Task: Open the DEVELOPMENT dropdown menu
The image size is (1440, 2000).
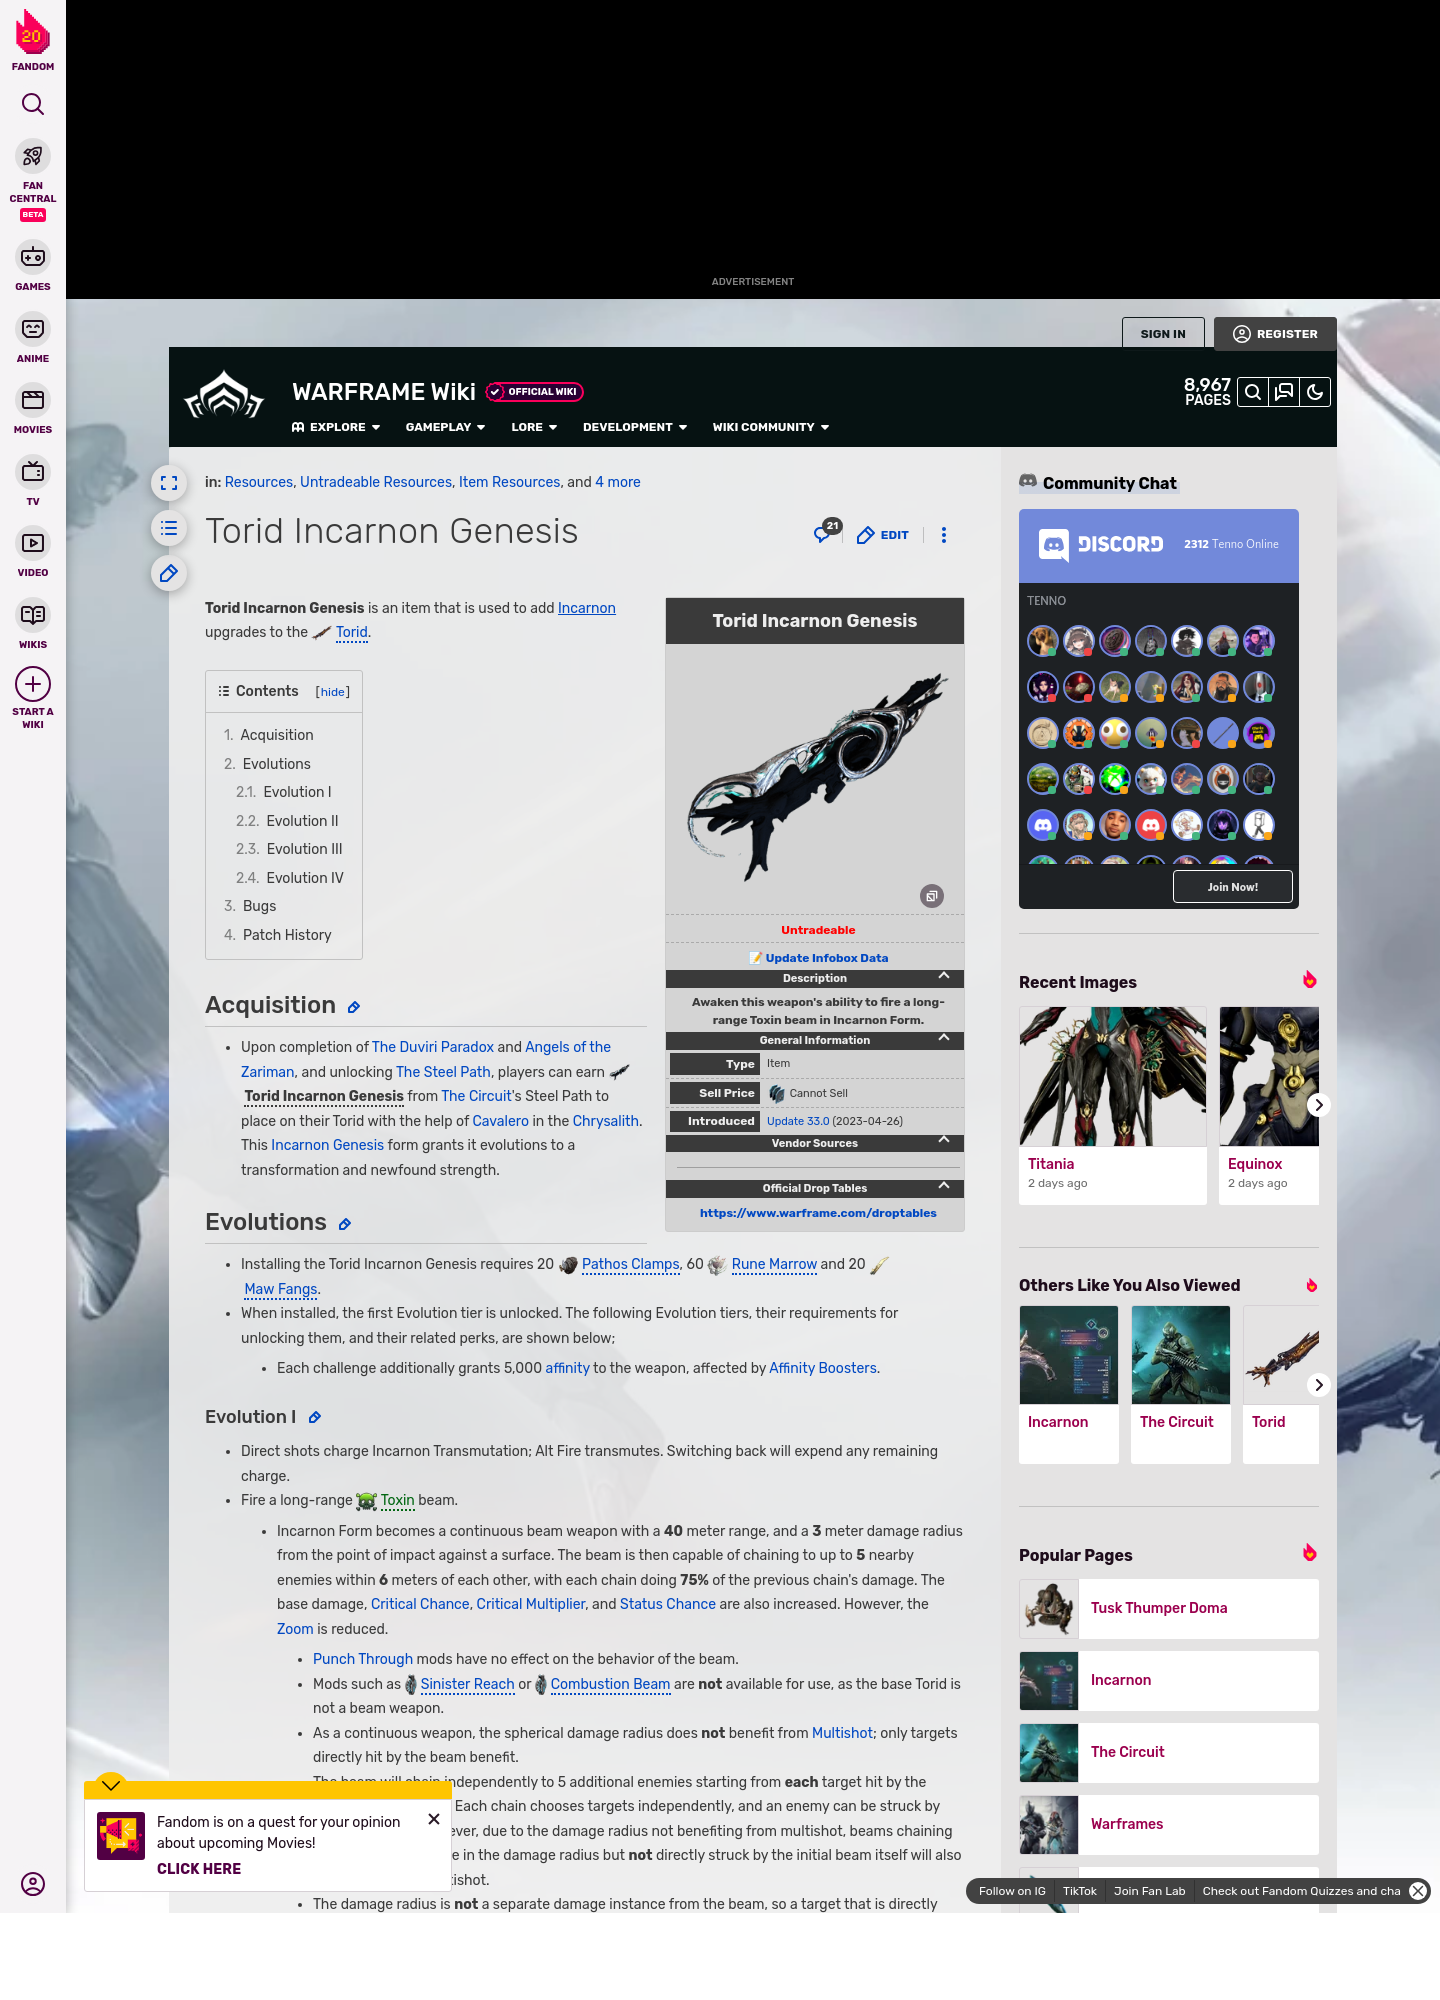Action: (x=635, y=427)
